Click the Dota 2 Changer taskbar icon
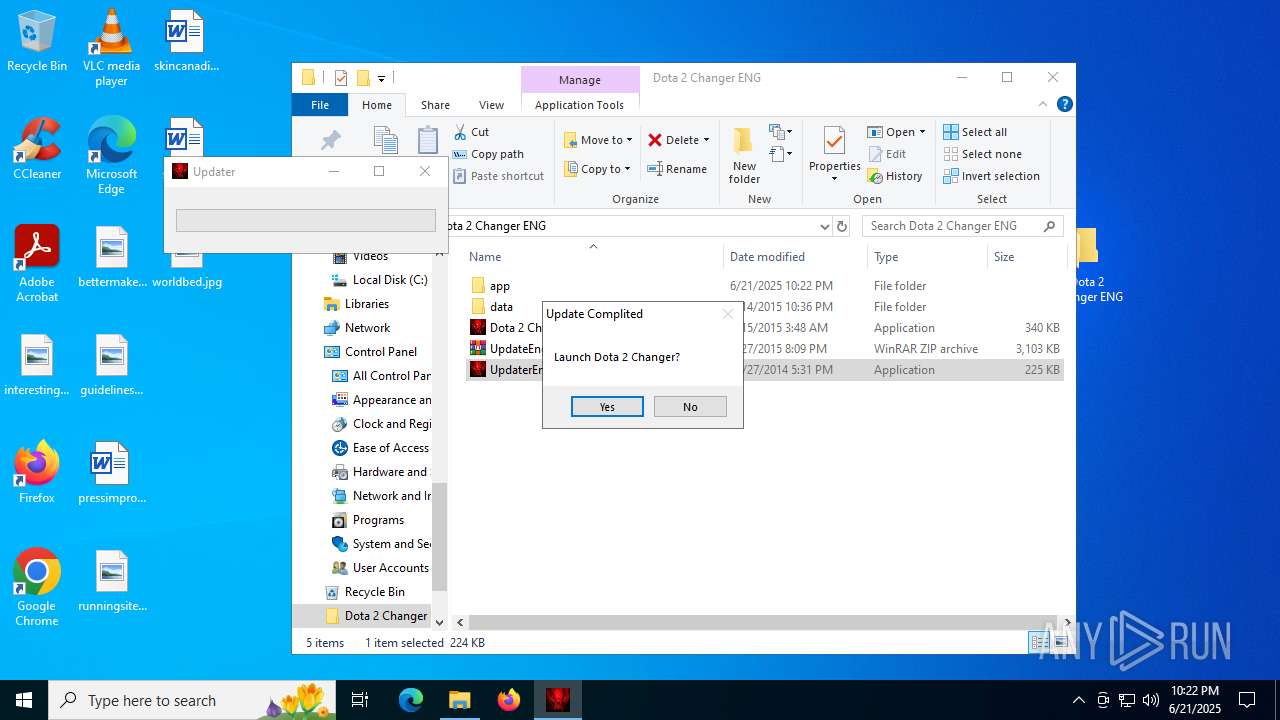This screenshot has height=720, width=1280. 557,700
